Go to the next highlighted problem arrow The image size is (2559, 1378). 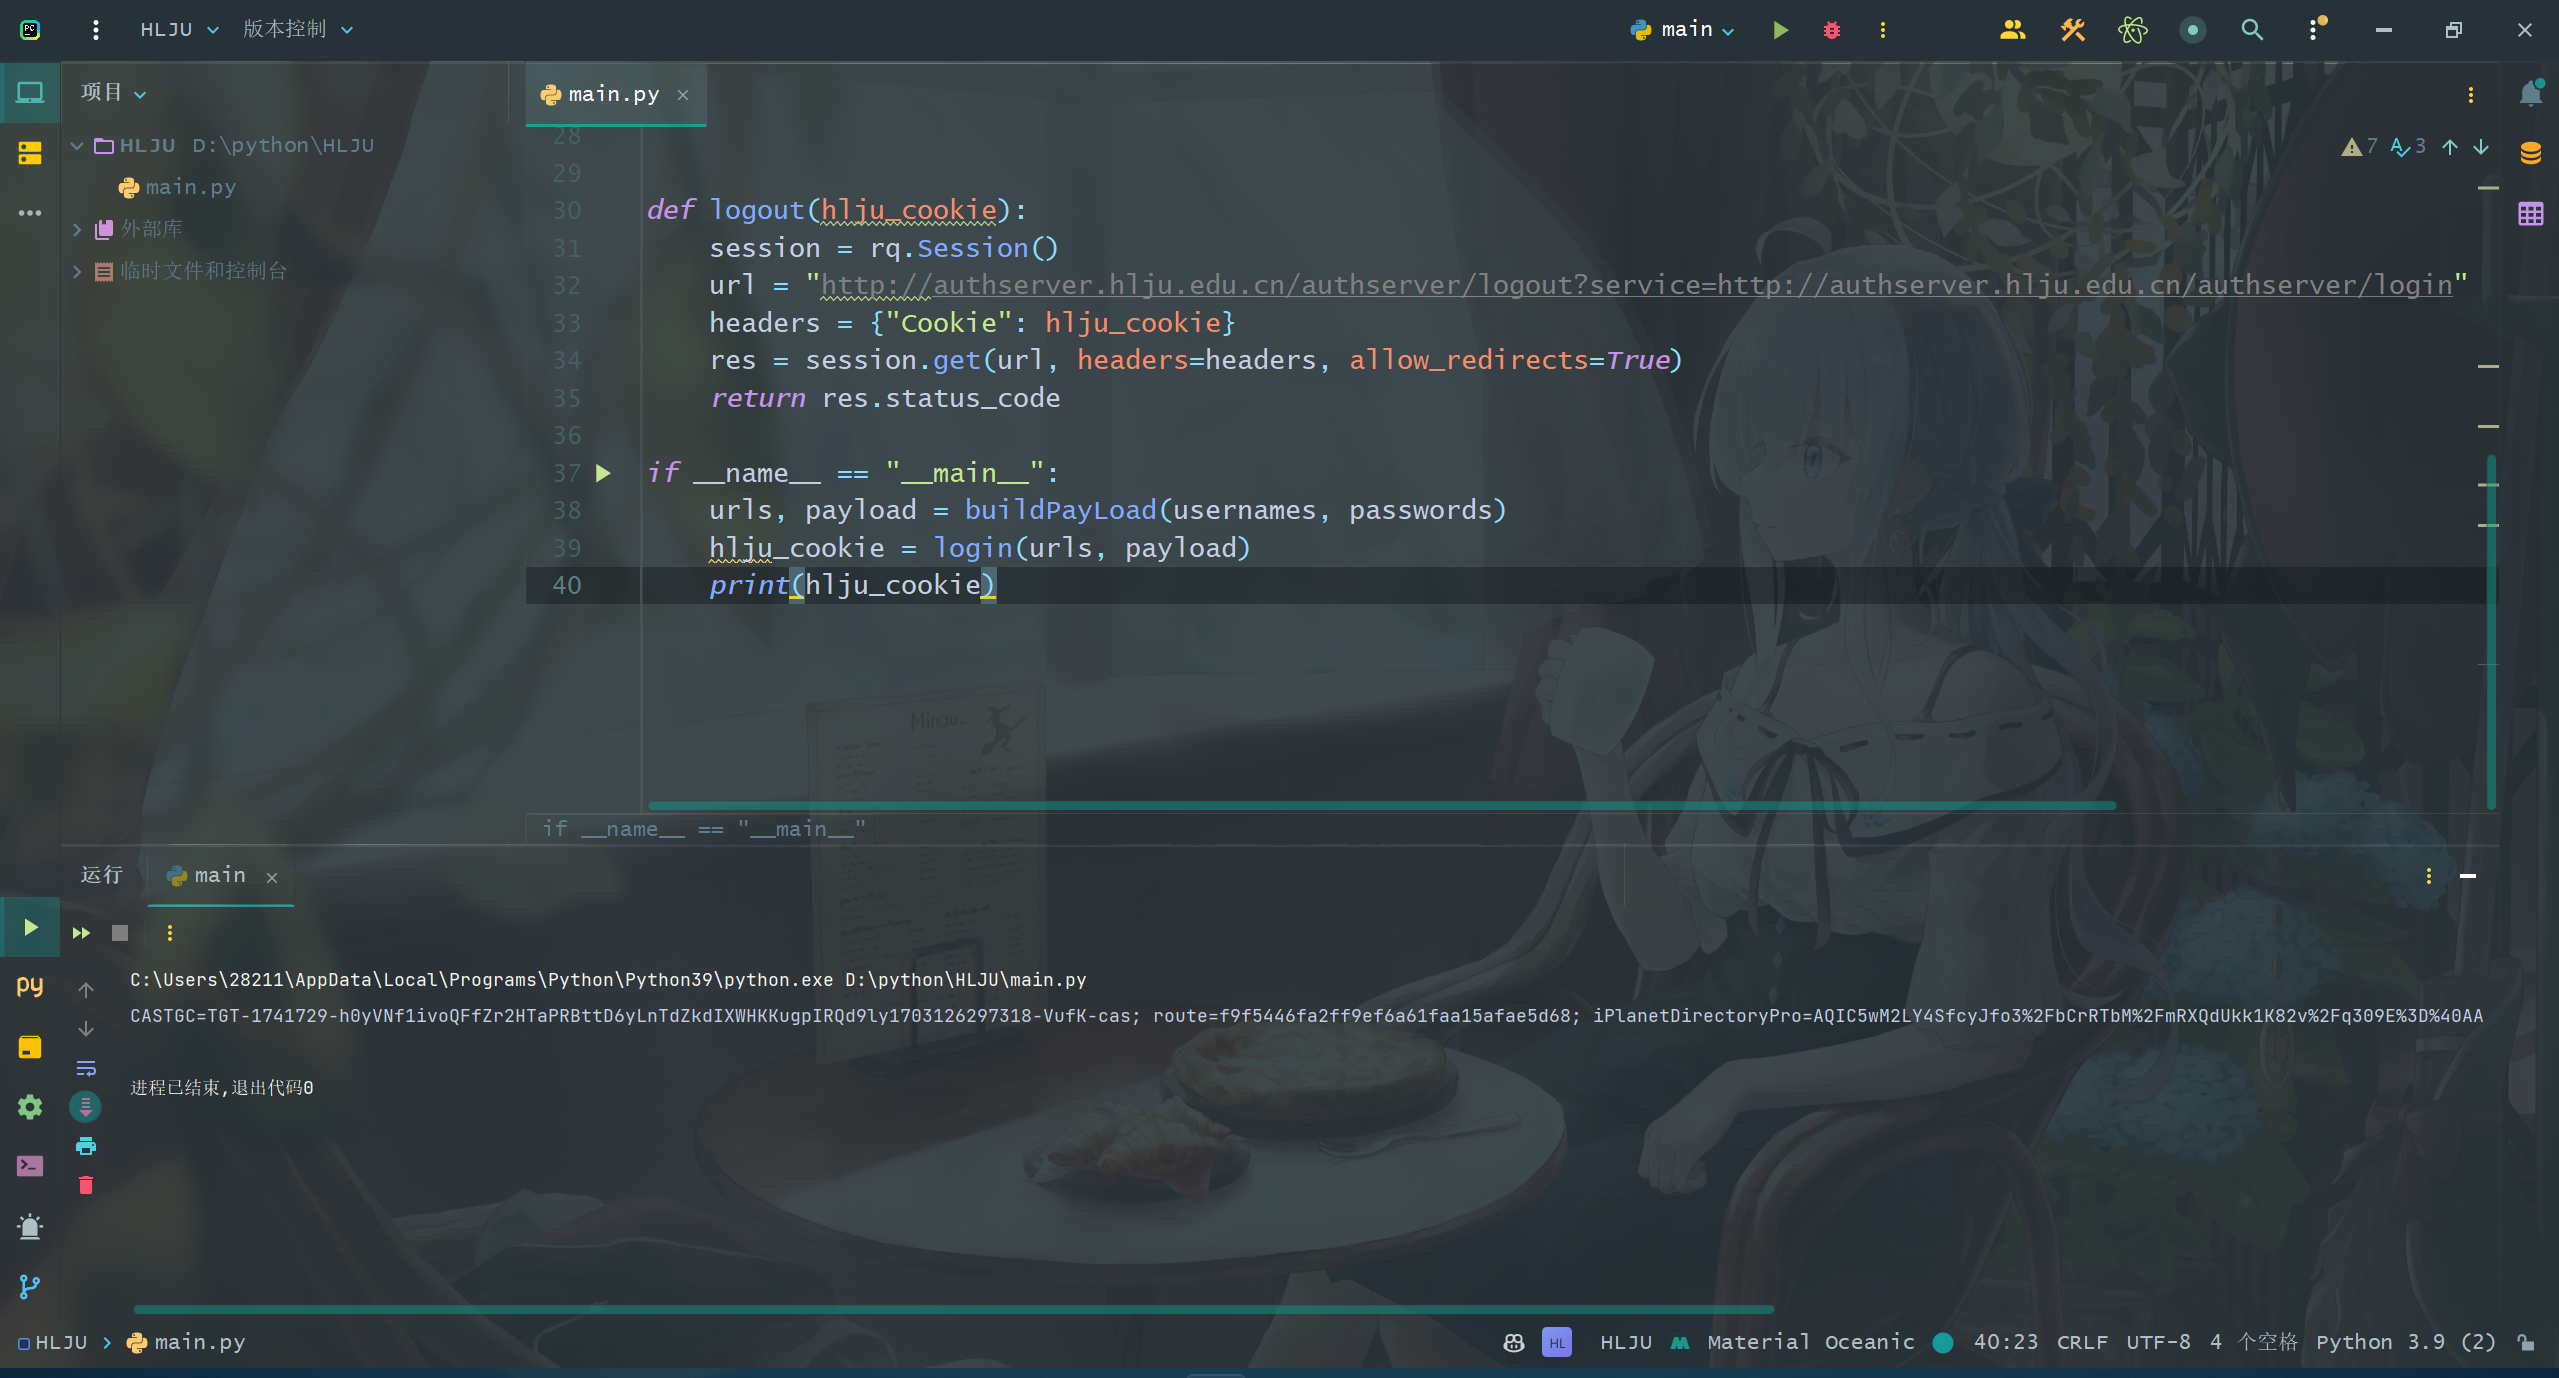2481,147
